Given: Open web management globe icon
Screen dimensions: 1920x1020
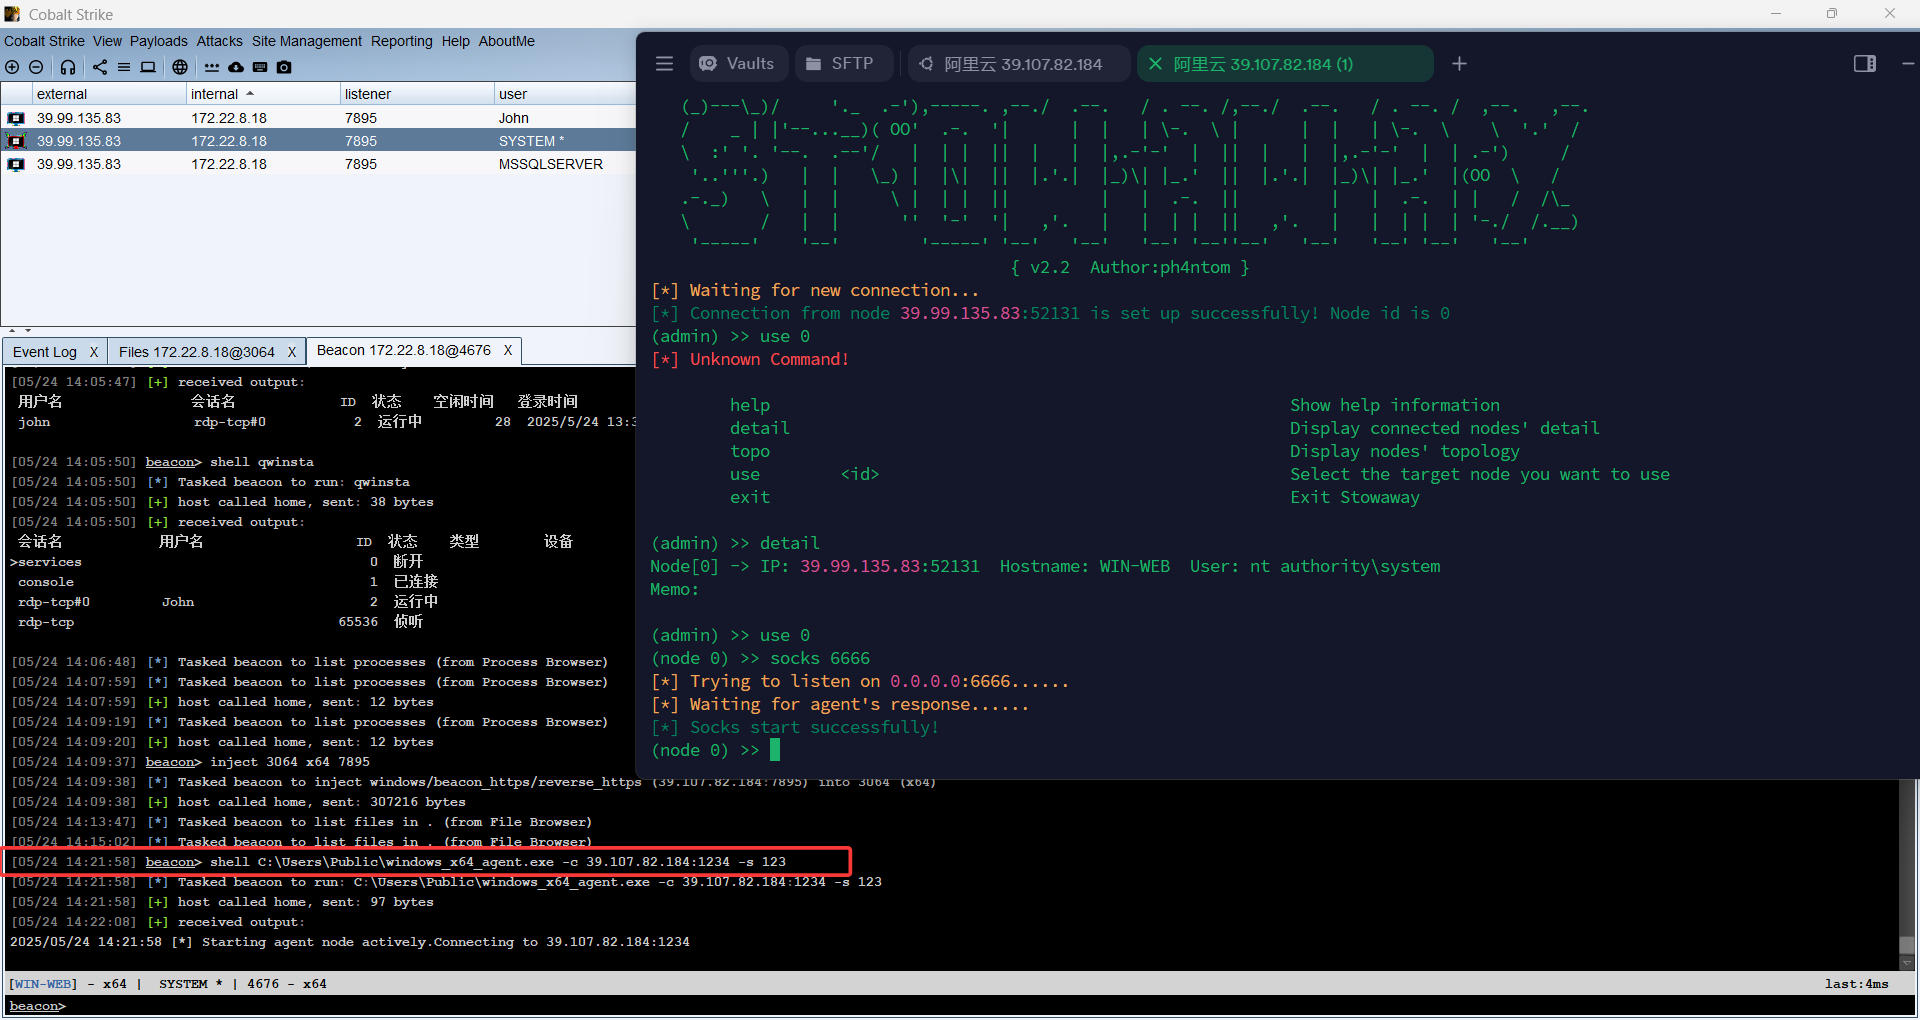Looking at the screenshot, I should [x=180, y=67].
